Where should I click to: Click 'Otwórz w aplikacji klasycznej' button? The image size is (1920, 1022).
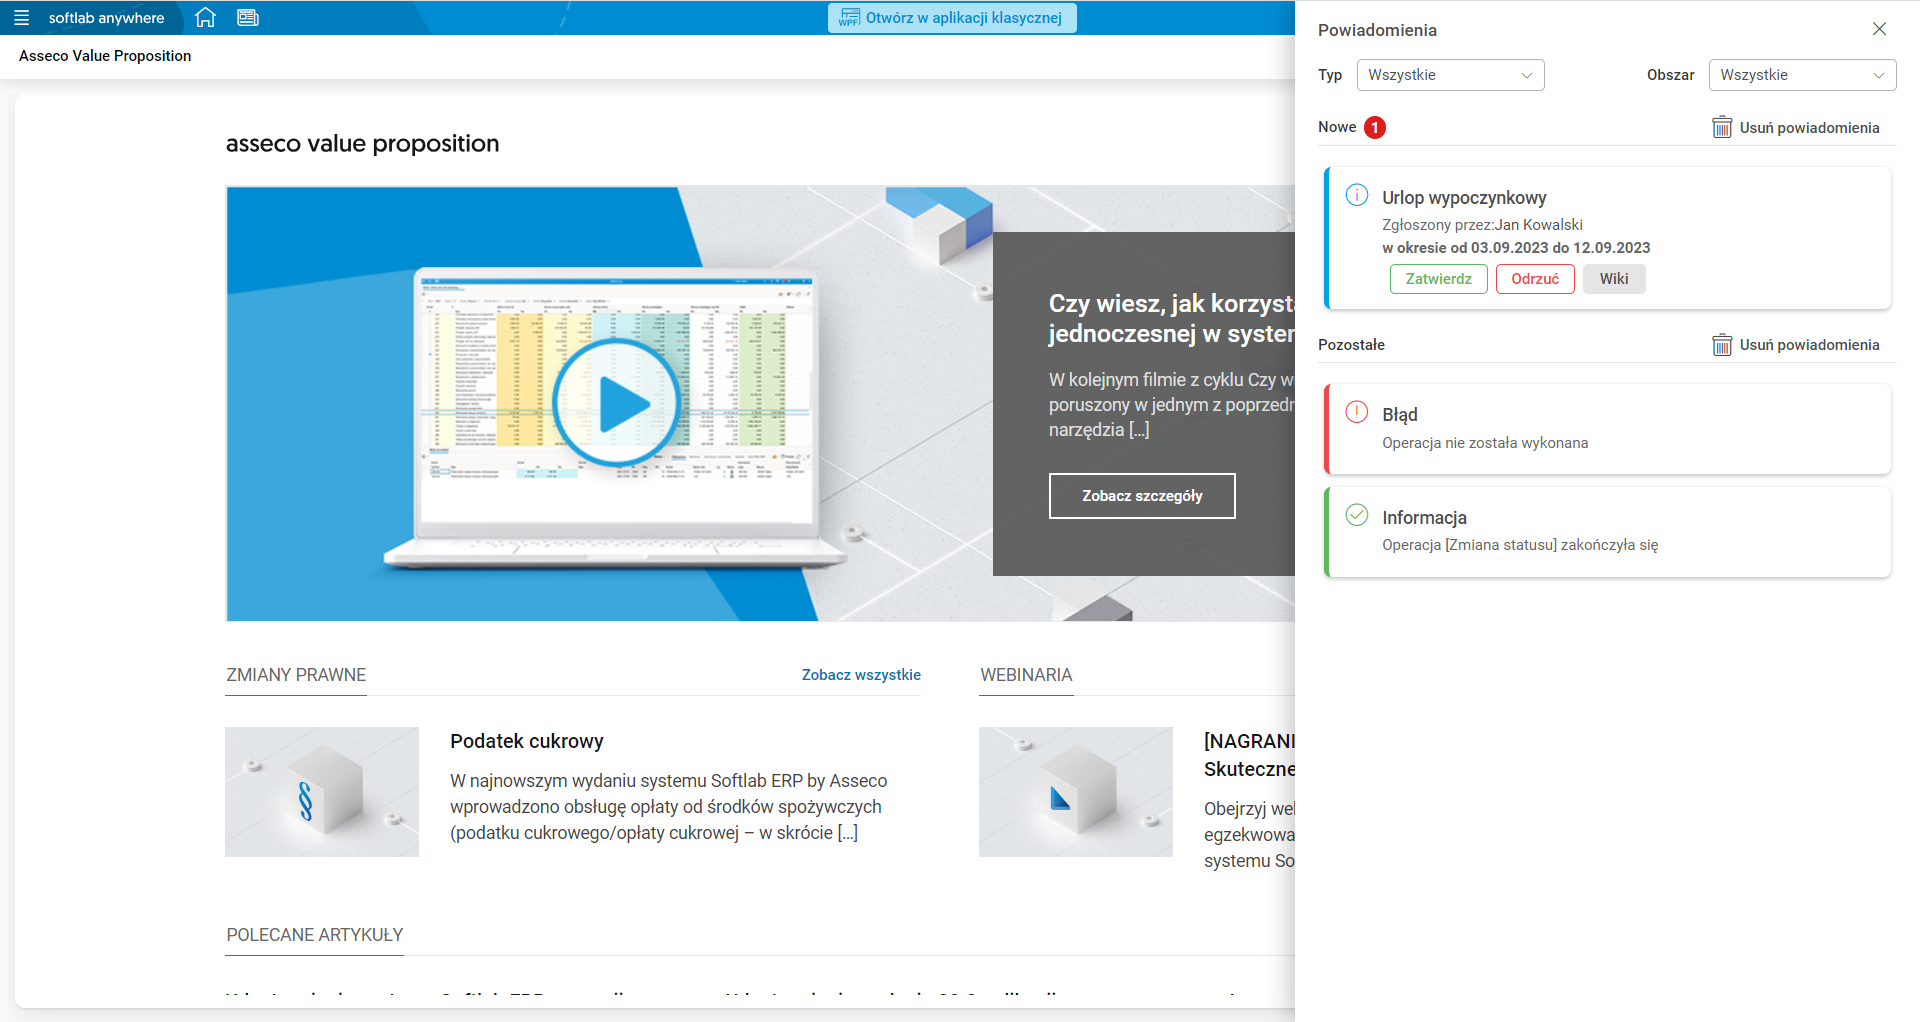point(952,18)
